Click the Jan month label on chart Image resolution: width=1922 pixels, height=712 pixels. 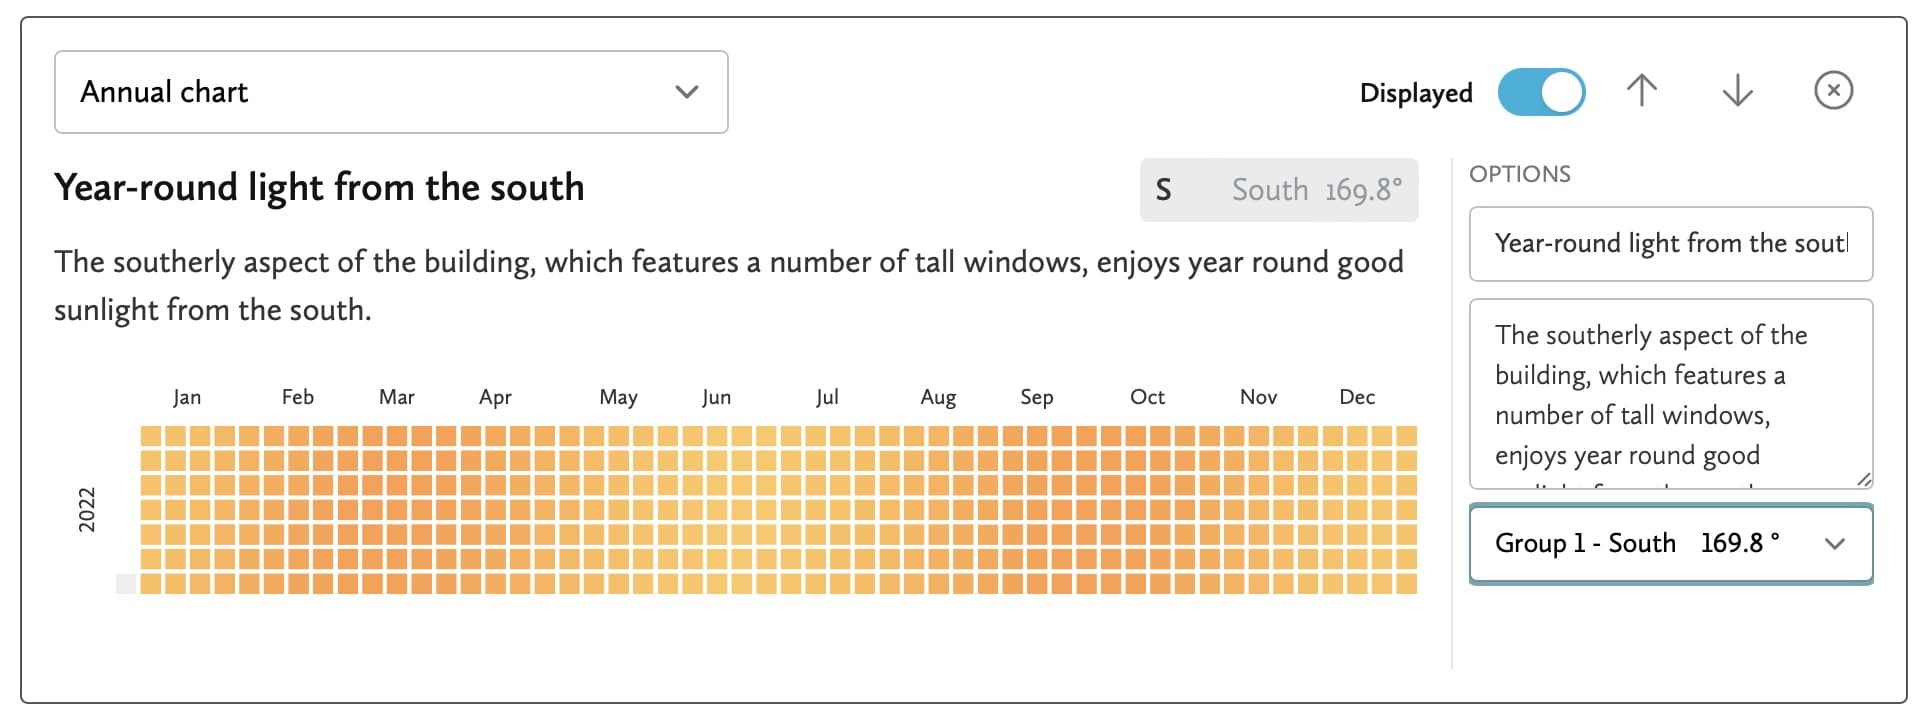[187, 397]
